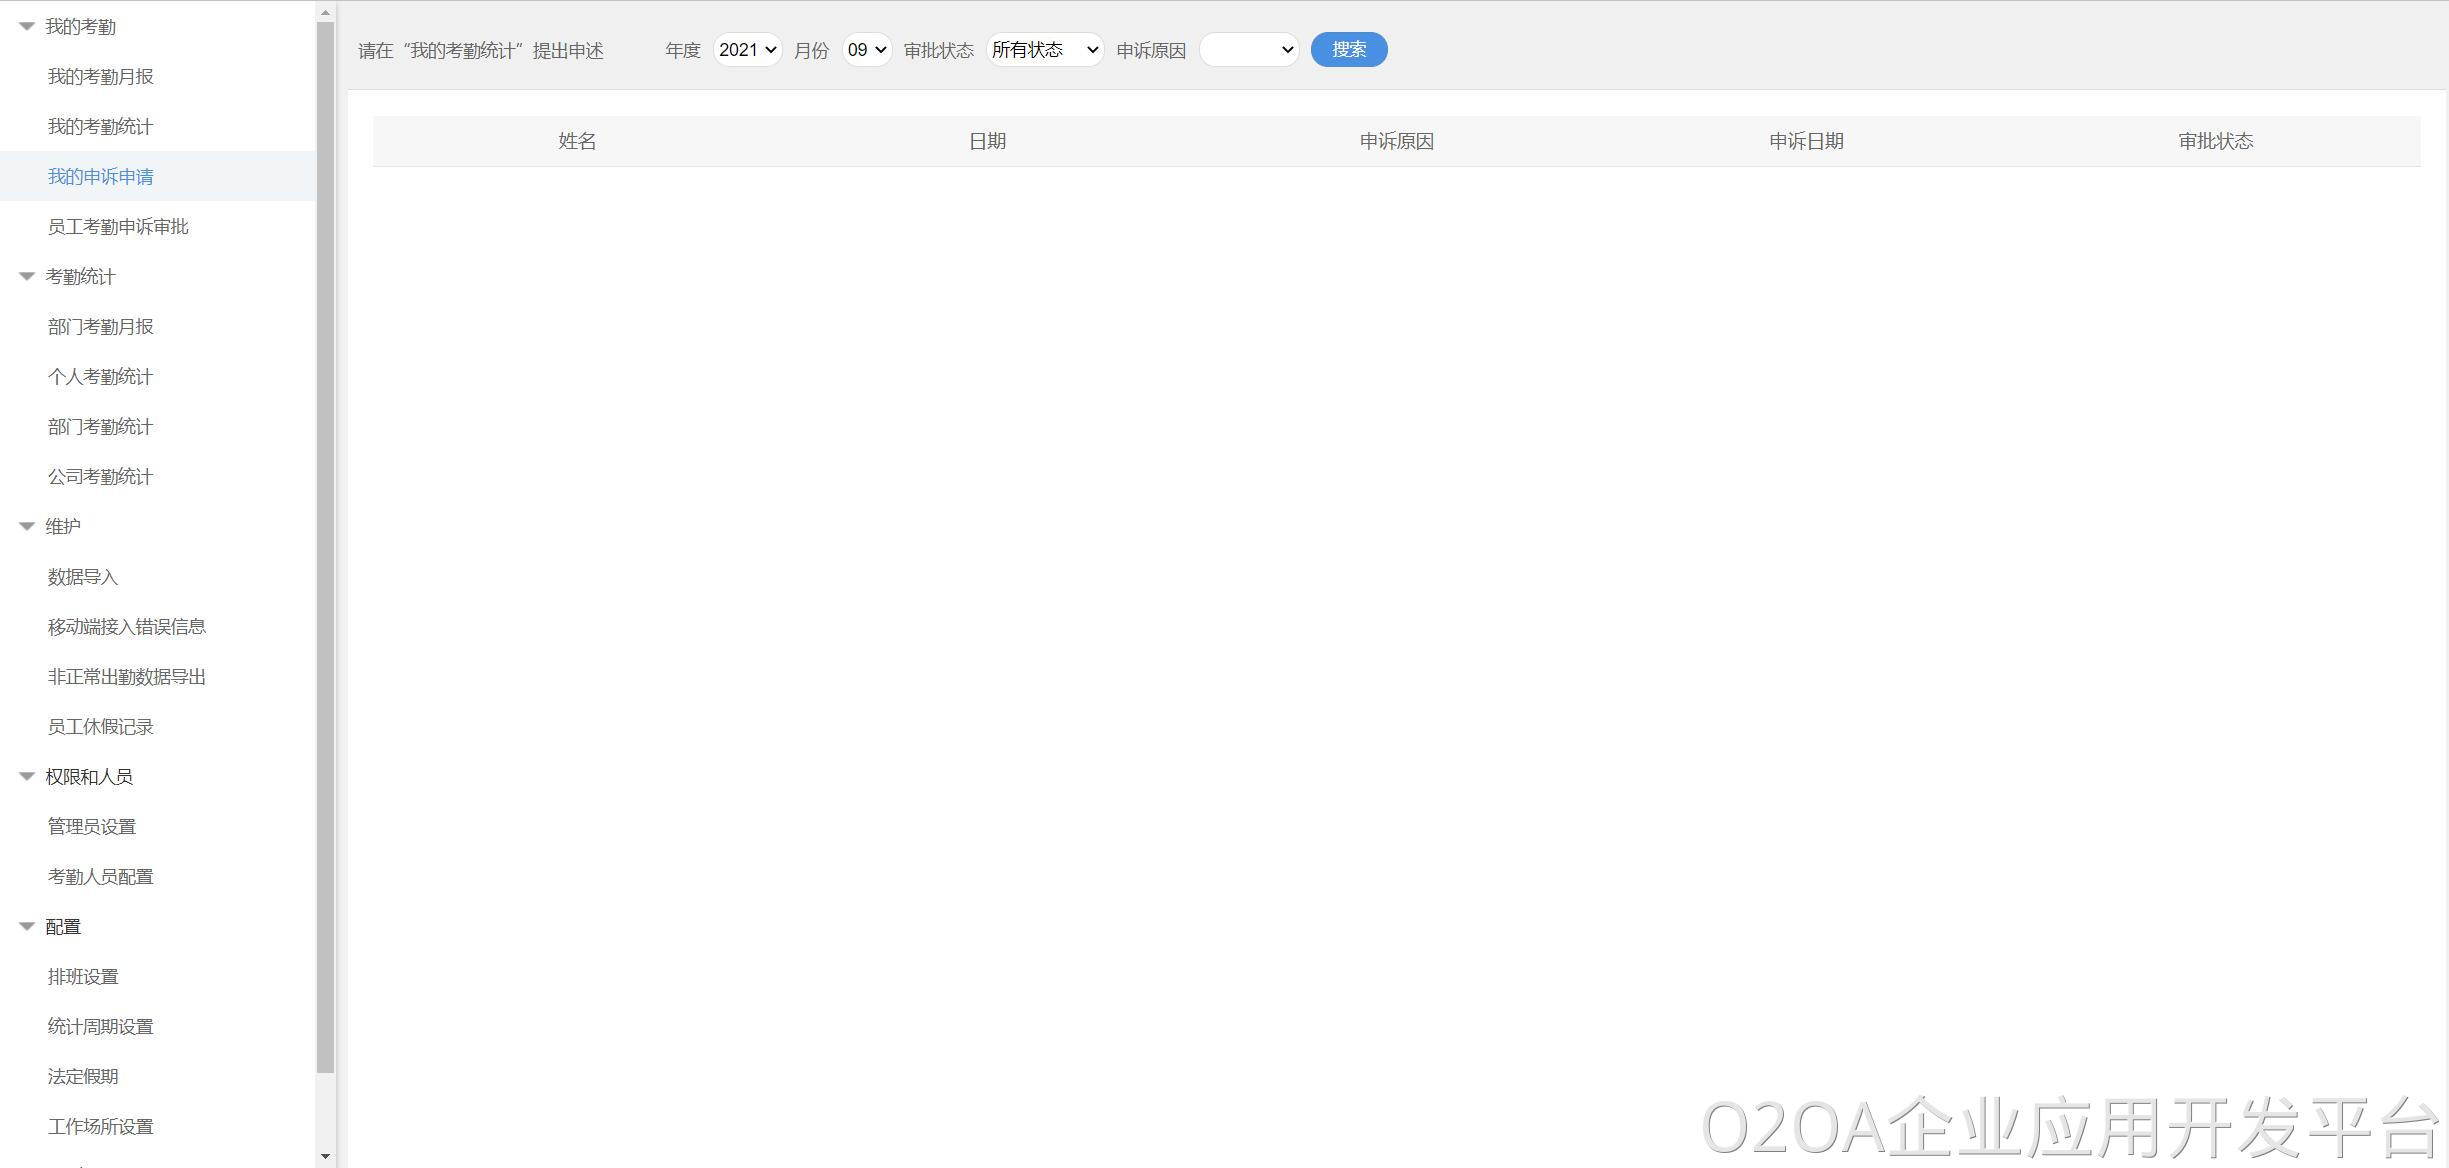Collapse the 权限和人员 section triangle
The height and width of the screenshot is (1168, 2449).
[27, 777]
